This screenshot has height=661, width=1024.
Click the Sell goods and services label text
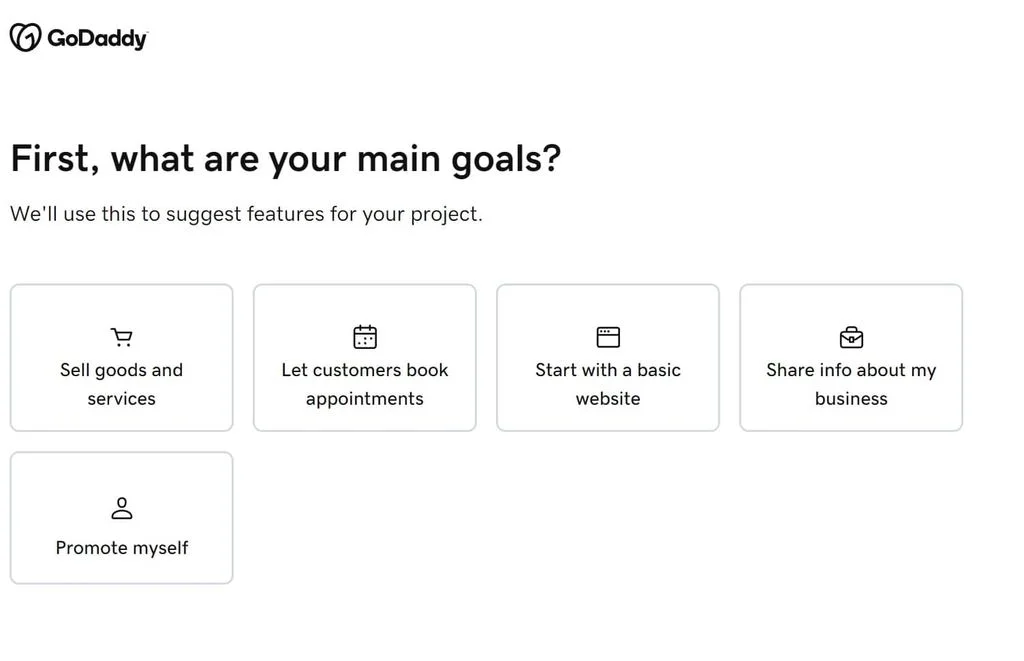tap(121, 384)
